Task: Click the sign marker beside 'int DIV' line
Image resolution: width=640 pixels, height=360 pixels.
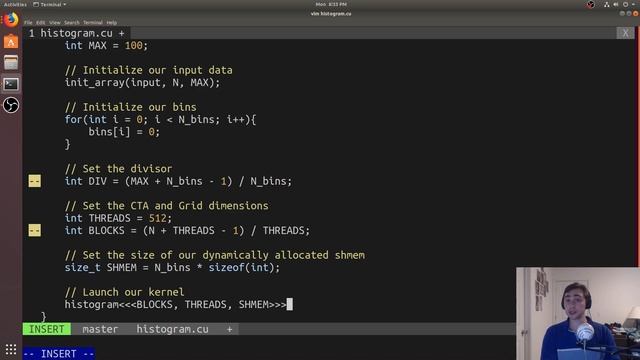Action: tap(35, 181)
